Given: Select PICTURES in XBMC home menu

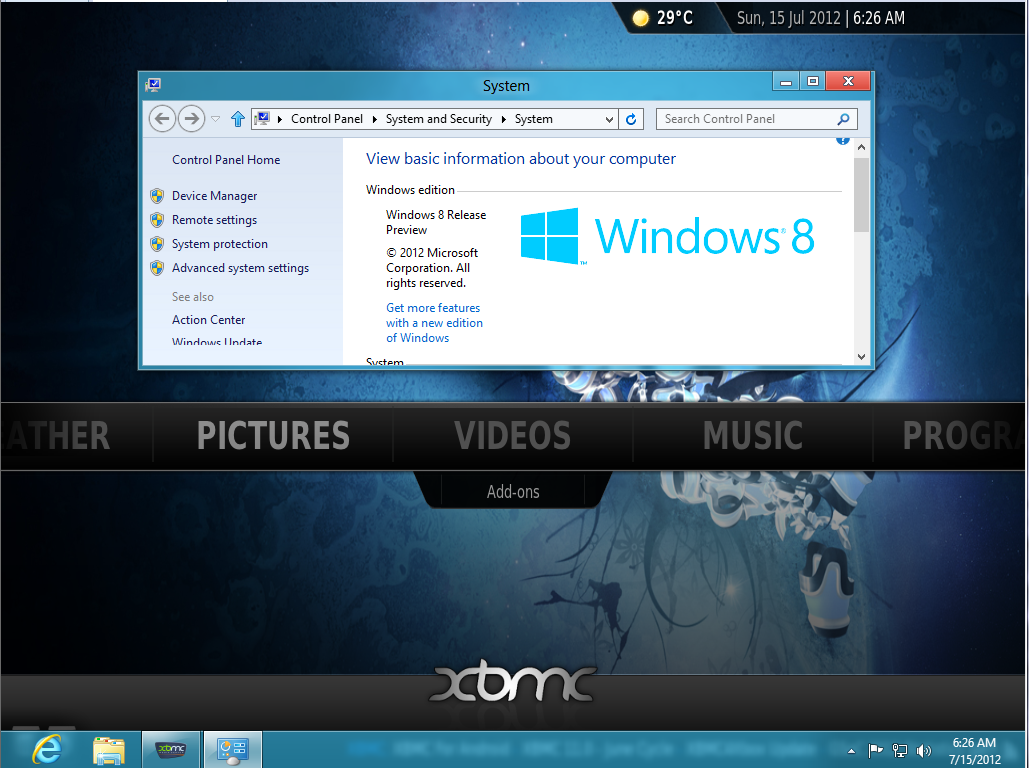Looking at the screenshot, I should (x=273, y=435).
